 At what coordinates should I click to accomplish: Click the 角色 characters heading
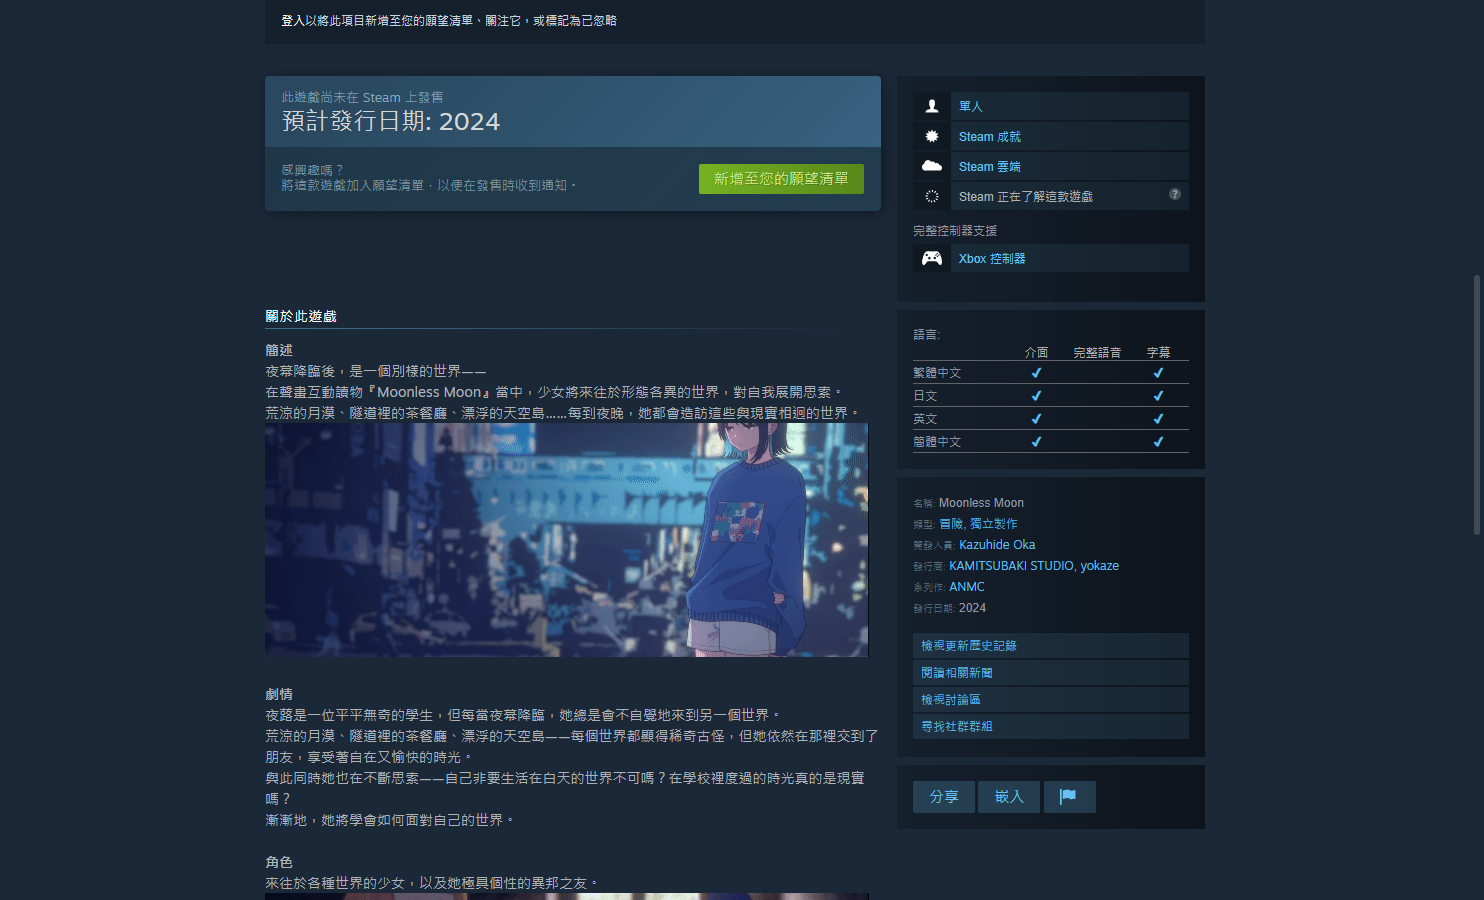point(279,862)
